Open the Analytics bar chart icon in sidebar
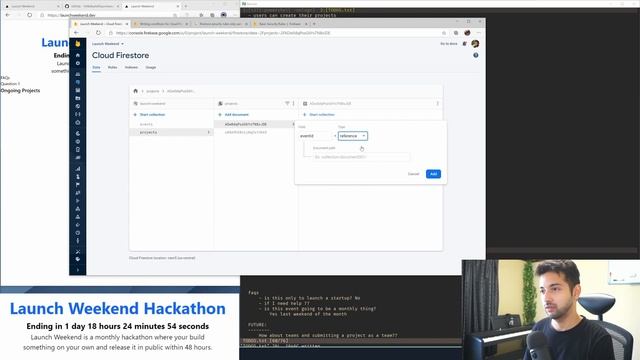Screen dimensions: 640x360 click(x=78, y=169)
